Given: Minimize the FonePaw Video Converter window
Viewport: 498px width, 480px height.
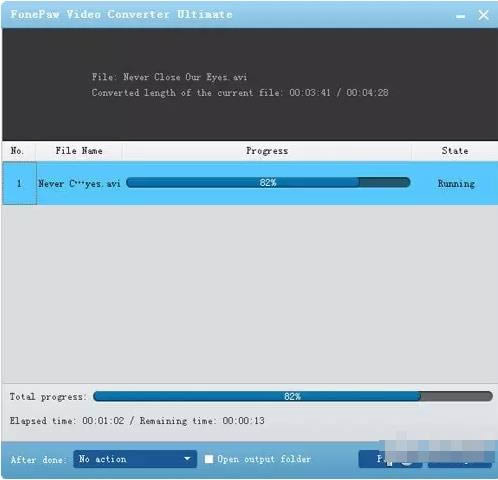Looking at the screenshot, I should (460, 16).
